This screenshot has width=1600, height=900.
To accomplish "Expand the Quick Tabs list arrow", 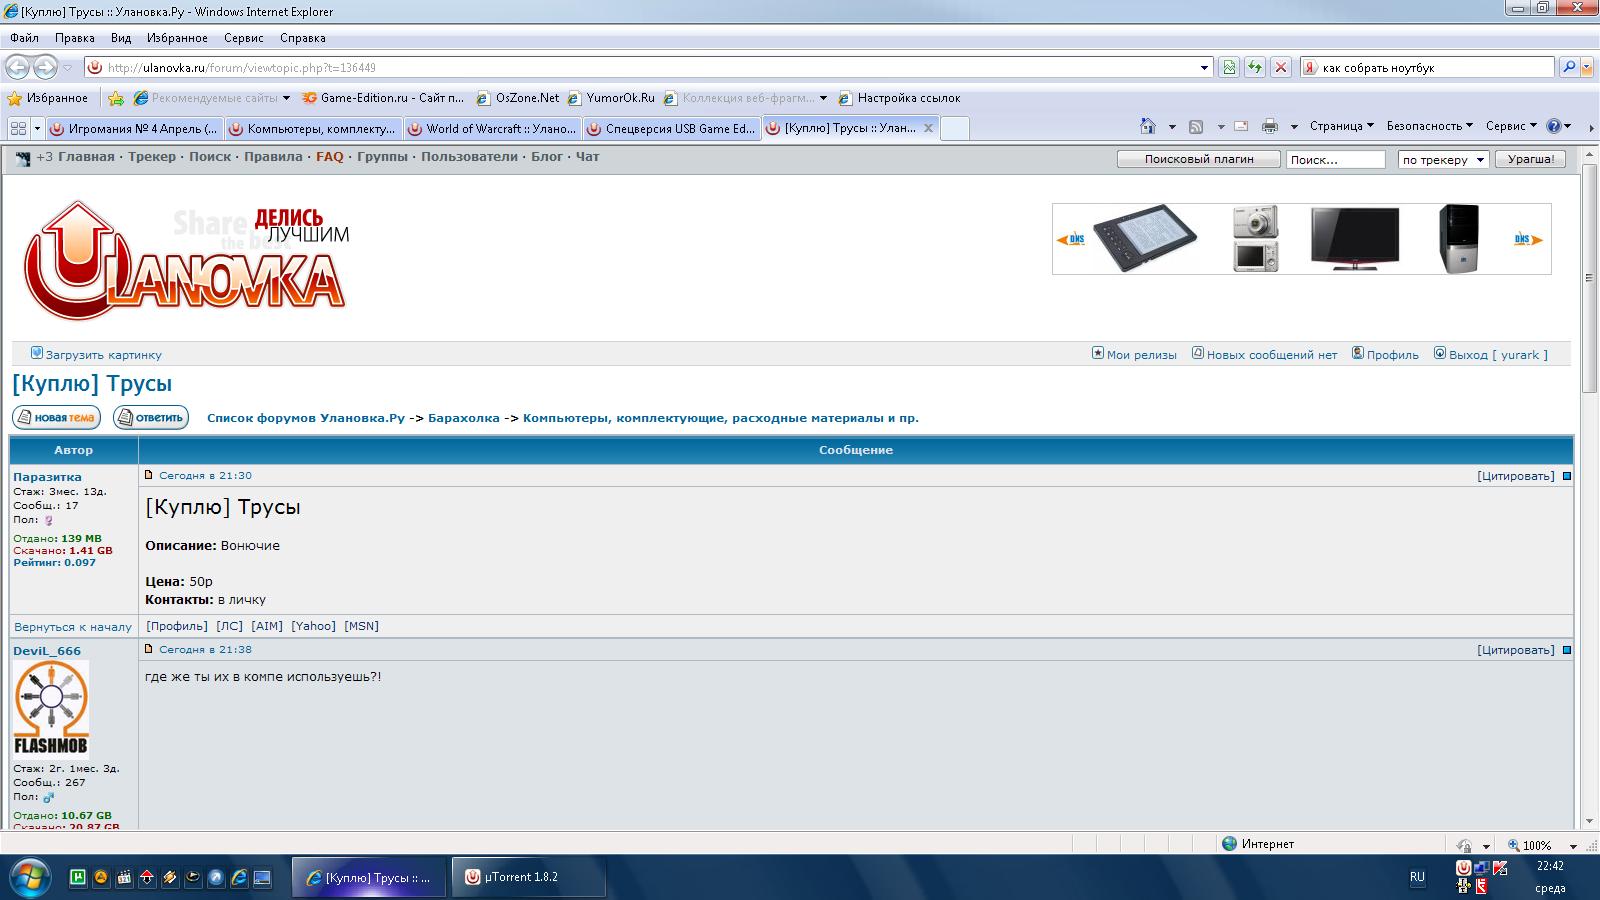I will pos(37,128).
